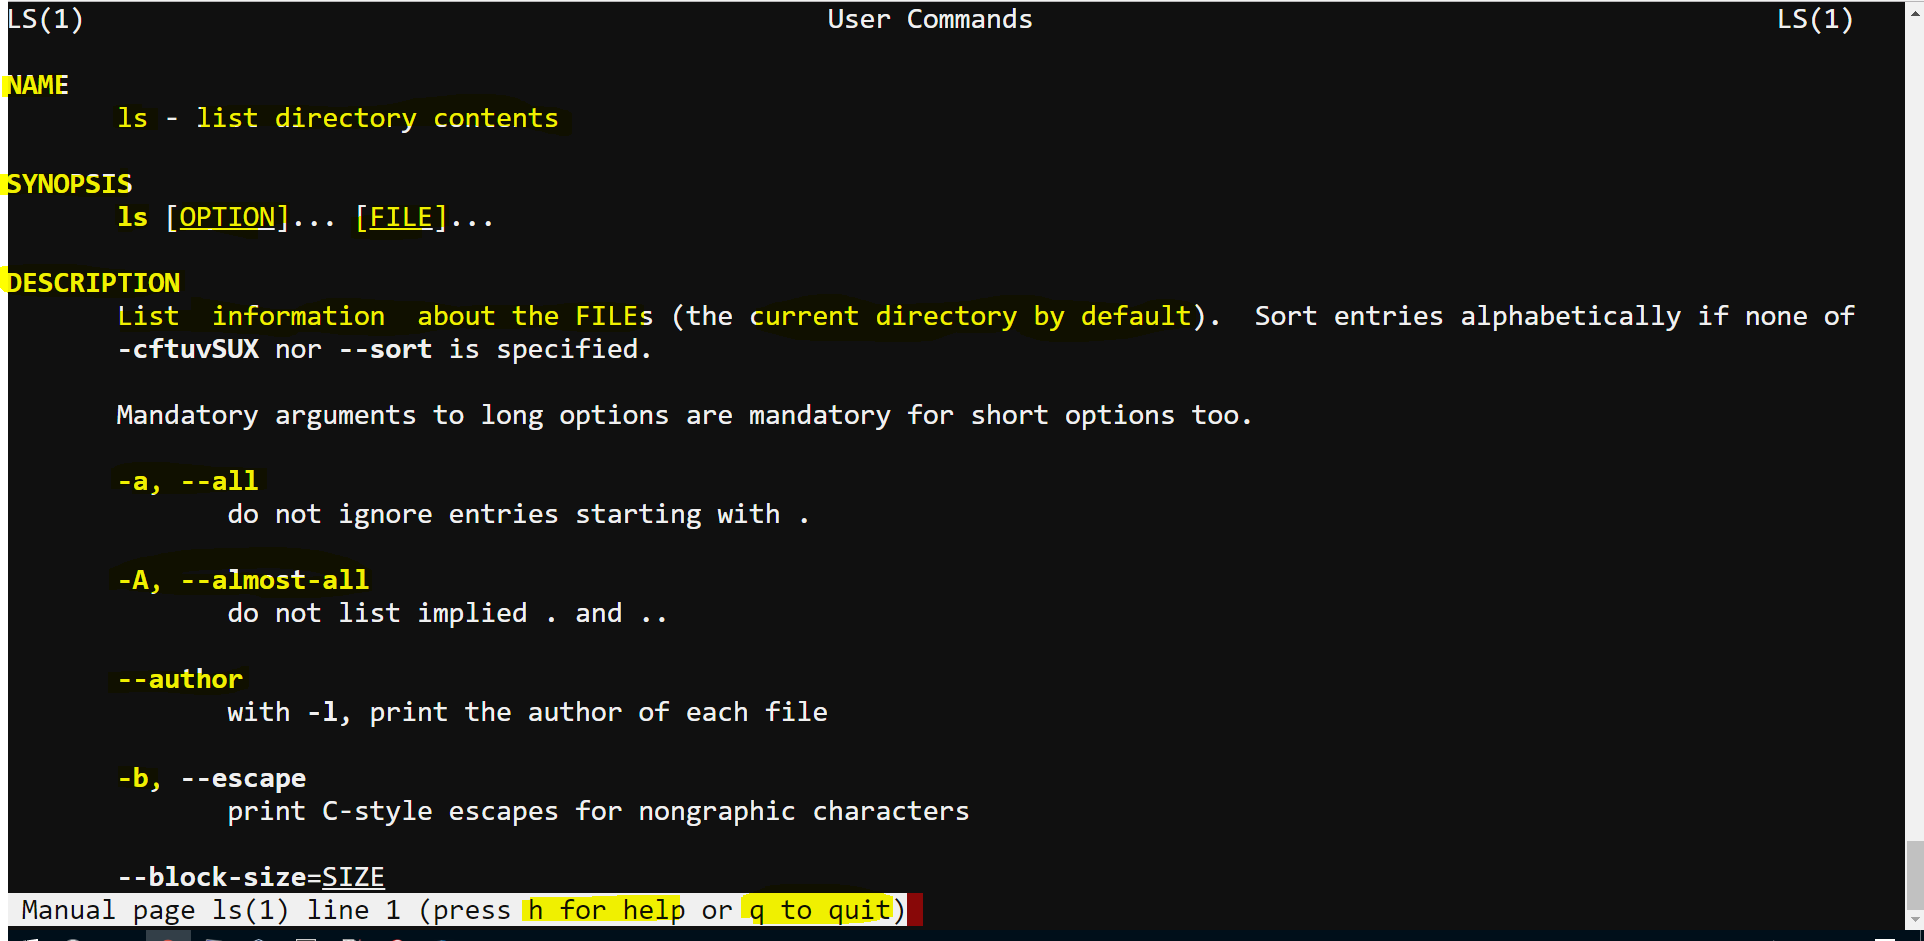The image size is (1924, 941).
Task: Click the '--block-size=SIZE' option
Action: pos(251,877)
